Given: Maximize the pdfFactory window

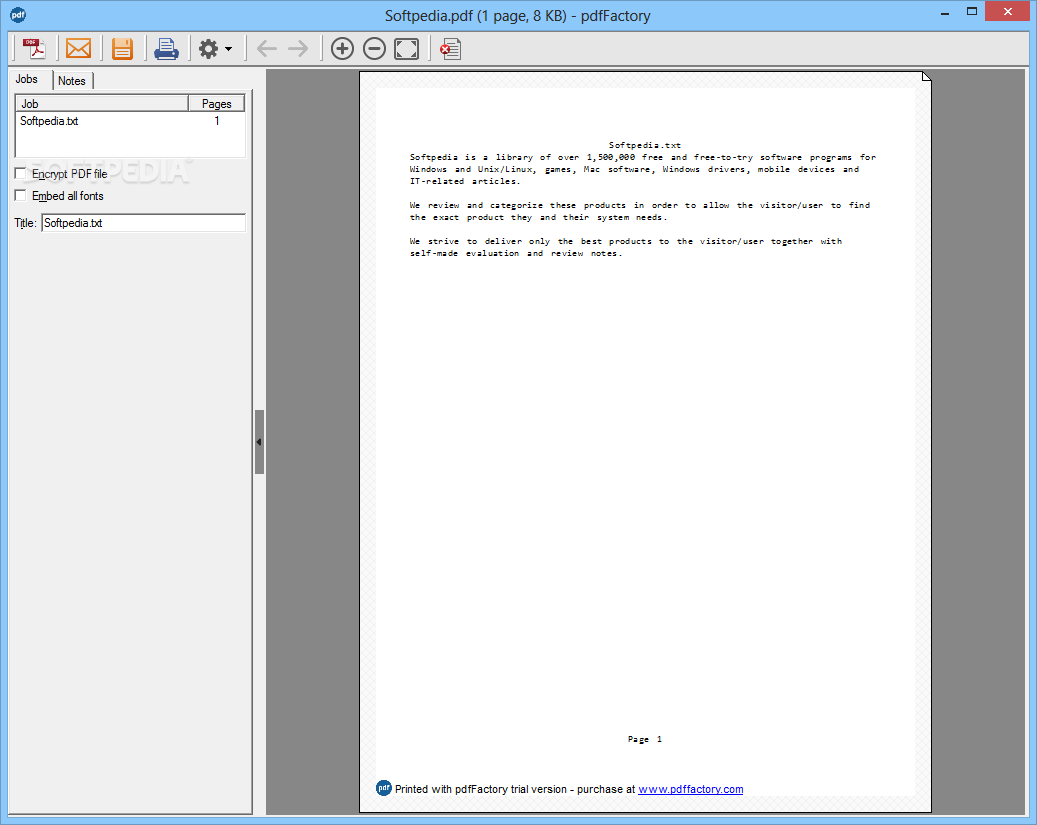Looking at the screenshot, I should [x=972, y=12].
